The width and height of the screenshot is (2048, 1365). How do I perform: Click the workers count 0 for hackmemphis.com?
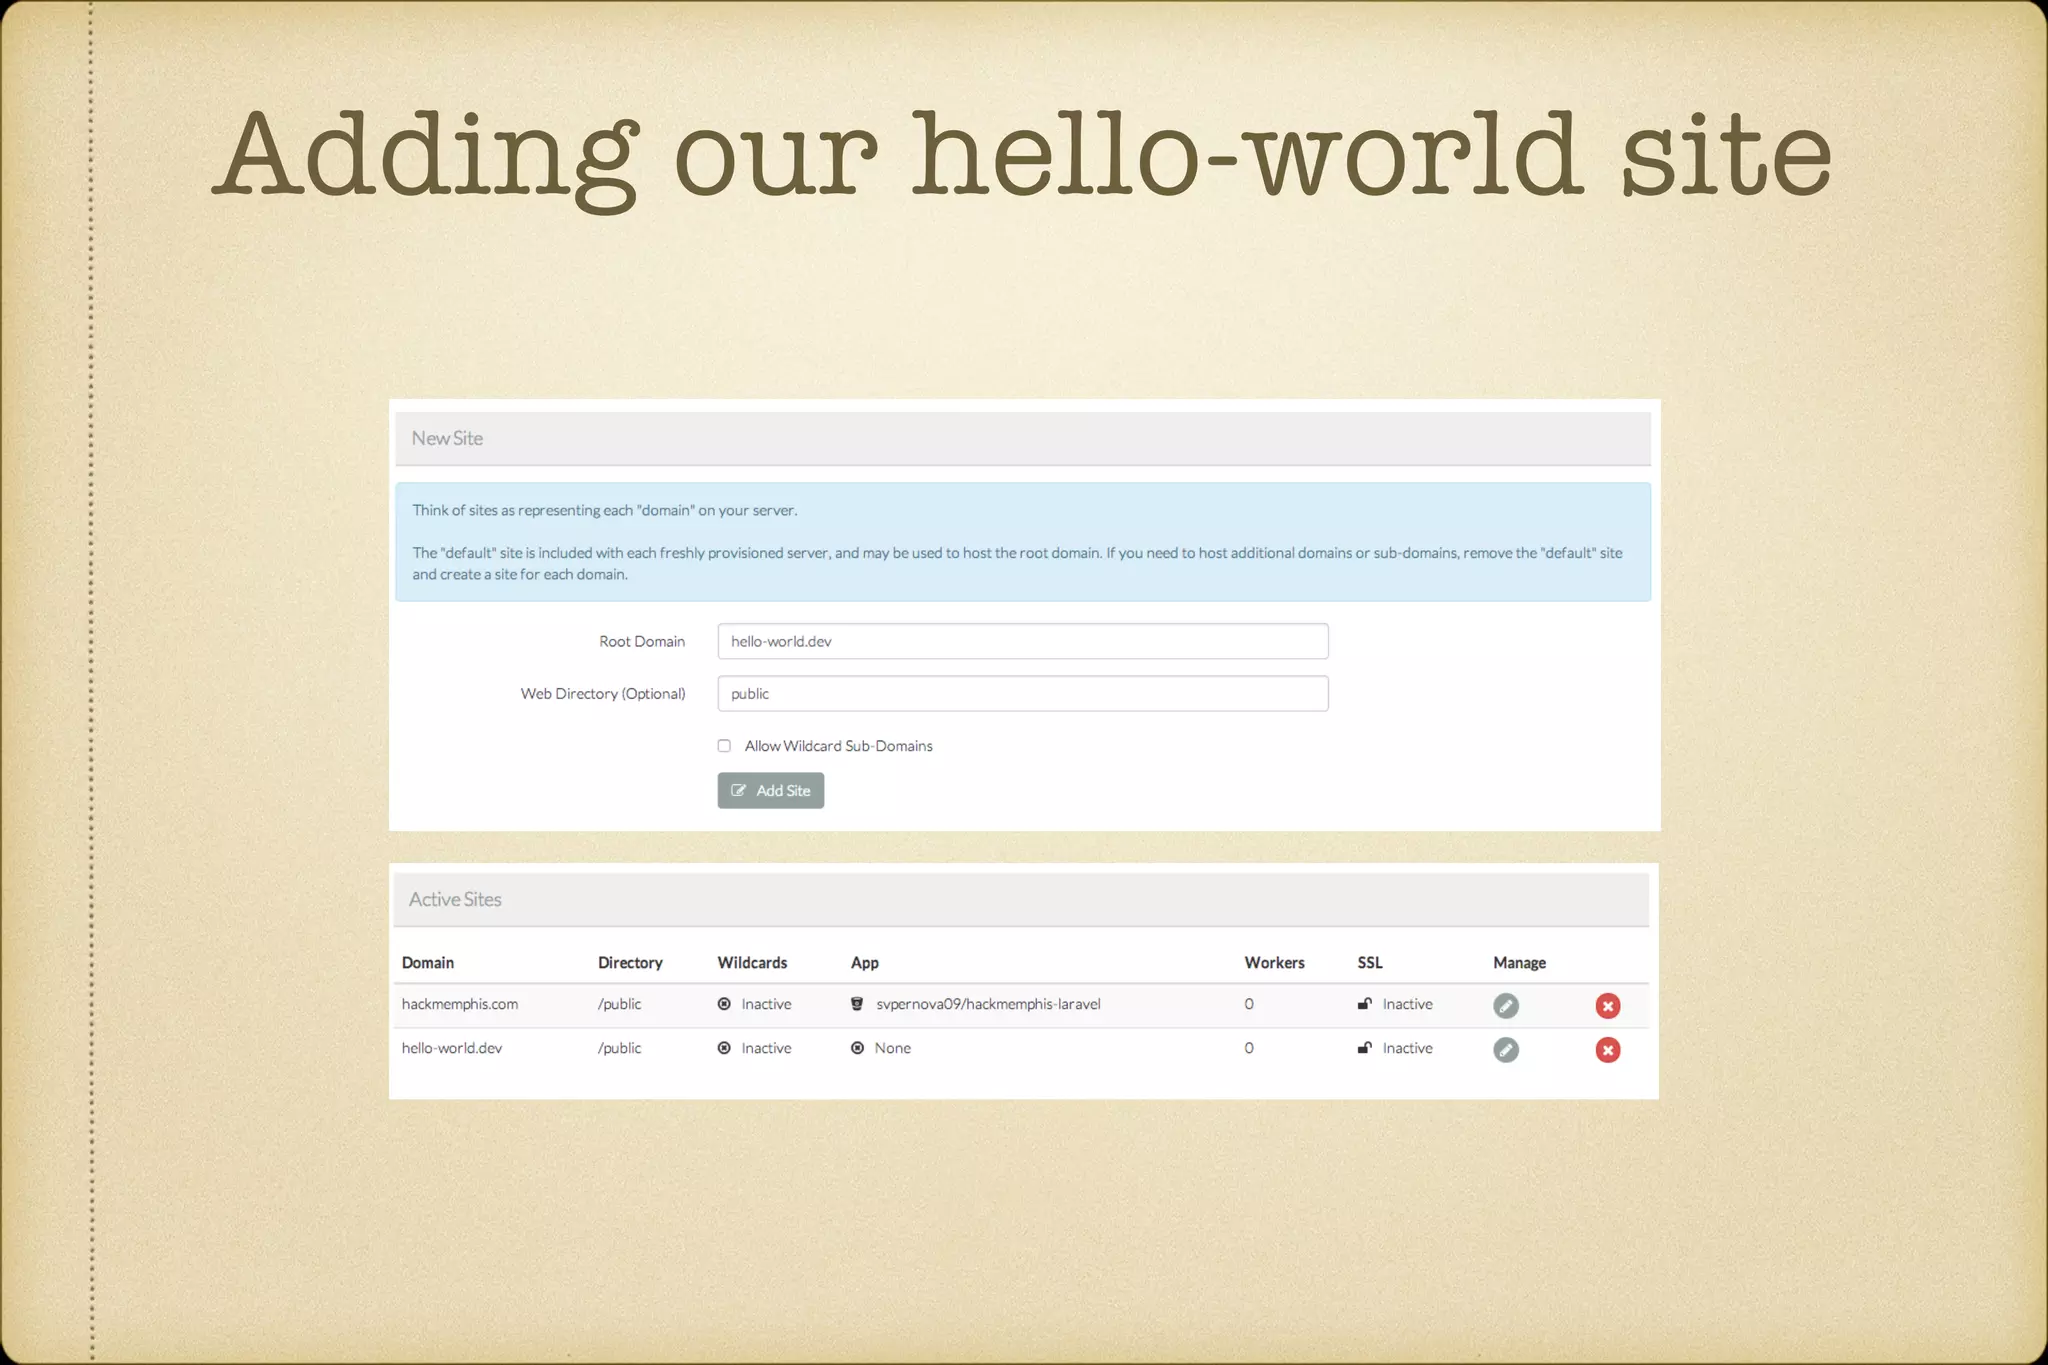click(1249, 1003)
